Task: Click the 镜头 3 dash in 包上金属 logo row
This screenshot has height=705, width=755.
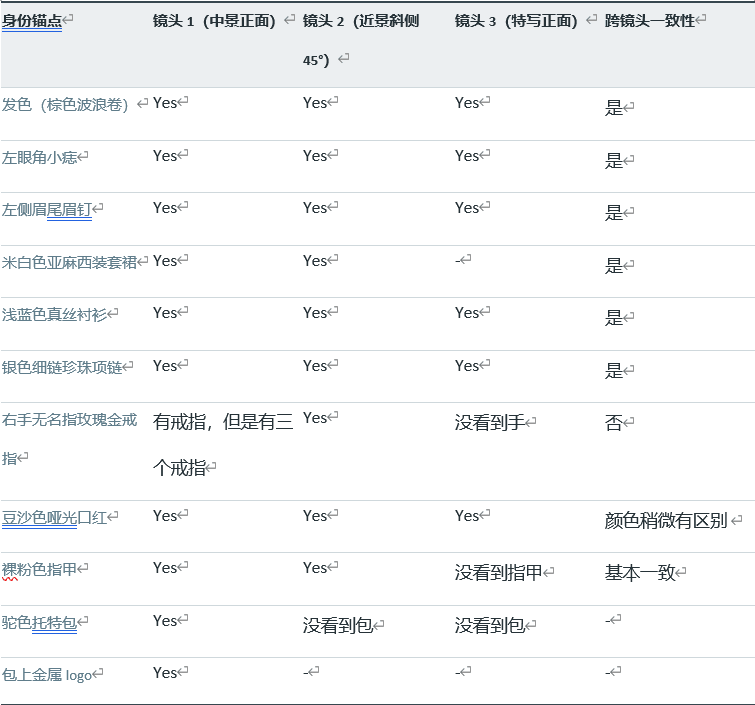Action: (x=457, y=672)
